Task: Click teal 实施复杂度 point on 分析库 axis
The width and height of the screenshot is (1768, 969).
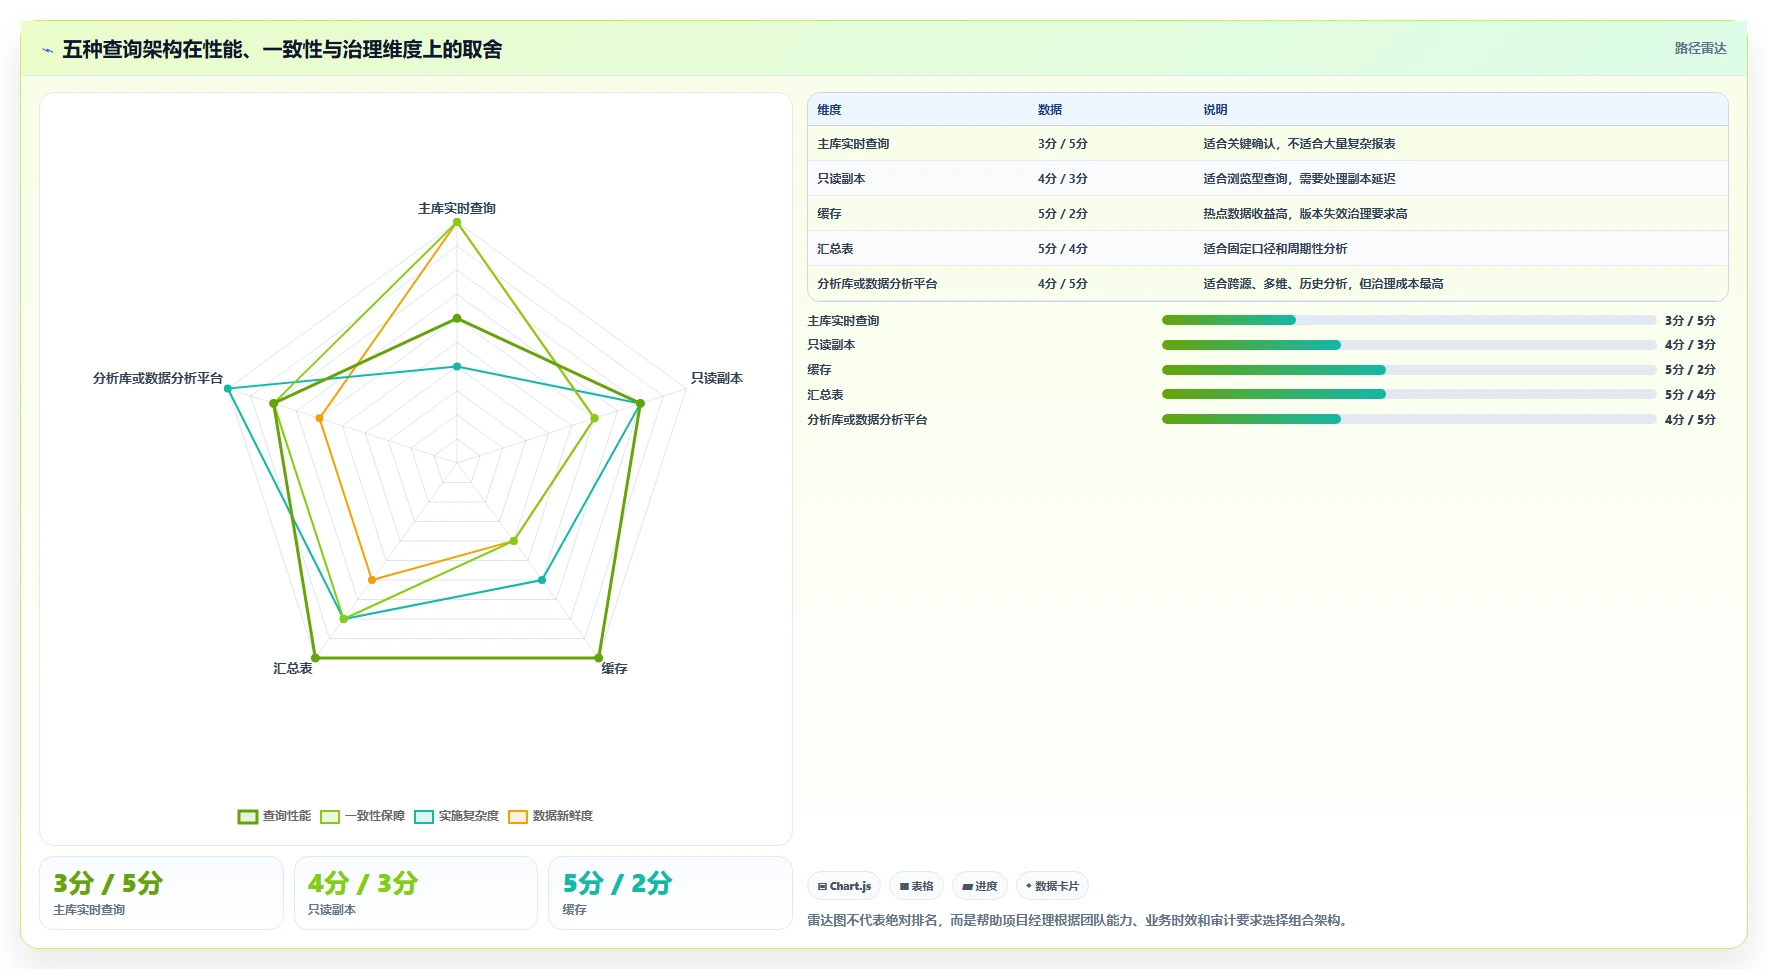Action: [228, 388]
